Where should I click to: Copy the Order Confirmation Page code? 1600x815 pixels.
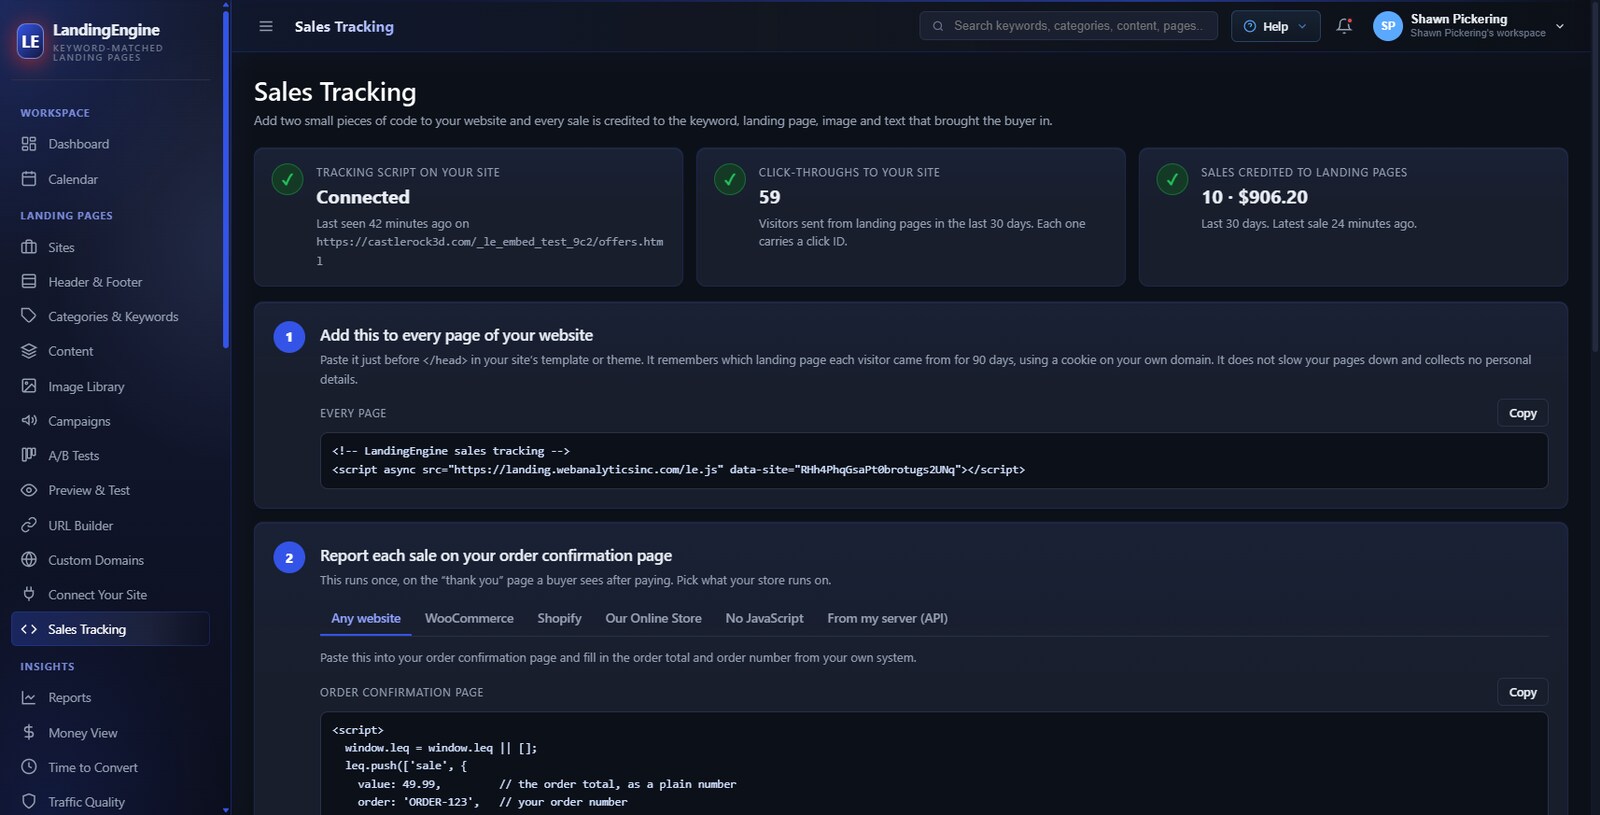[x=1523, y=692]
